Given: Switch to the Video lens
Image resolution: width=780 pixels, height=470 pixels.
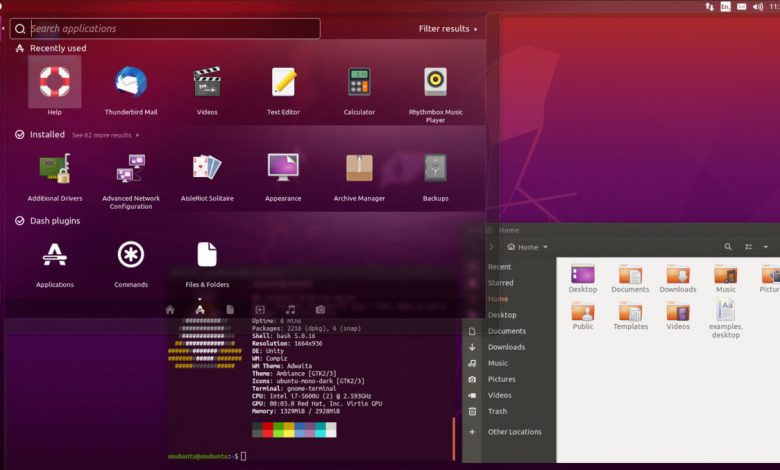Looking at the screenshot, I should [x=260, y=310].
